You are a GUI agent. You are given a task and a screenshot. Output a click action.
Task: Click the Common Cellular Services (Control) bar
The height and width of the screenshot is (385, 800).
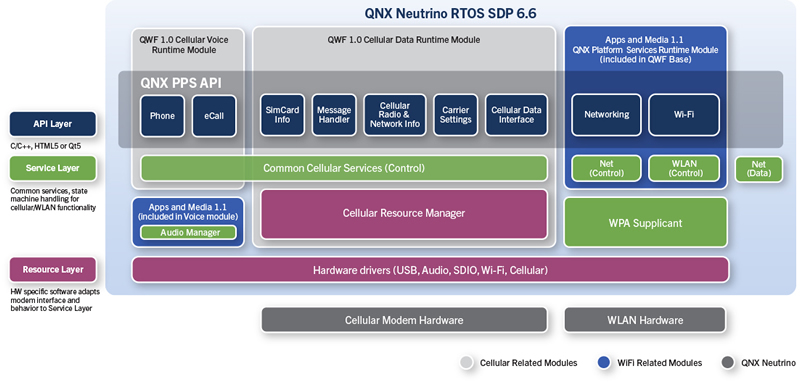click(x=344, y=168)
